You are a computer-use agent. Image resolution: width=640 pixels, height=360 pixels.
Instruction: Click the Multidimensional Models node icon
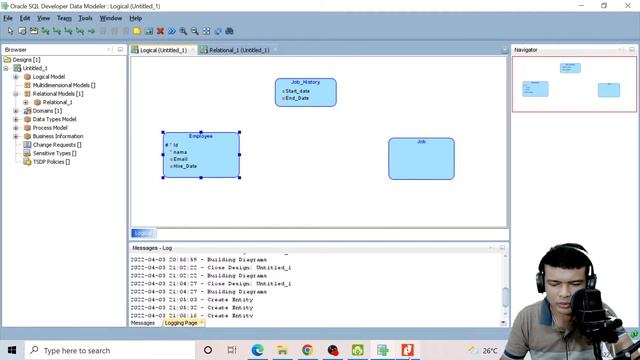click(27, 85)
